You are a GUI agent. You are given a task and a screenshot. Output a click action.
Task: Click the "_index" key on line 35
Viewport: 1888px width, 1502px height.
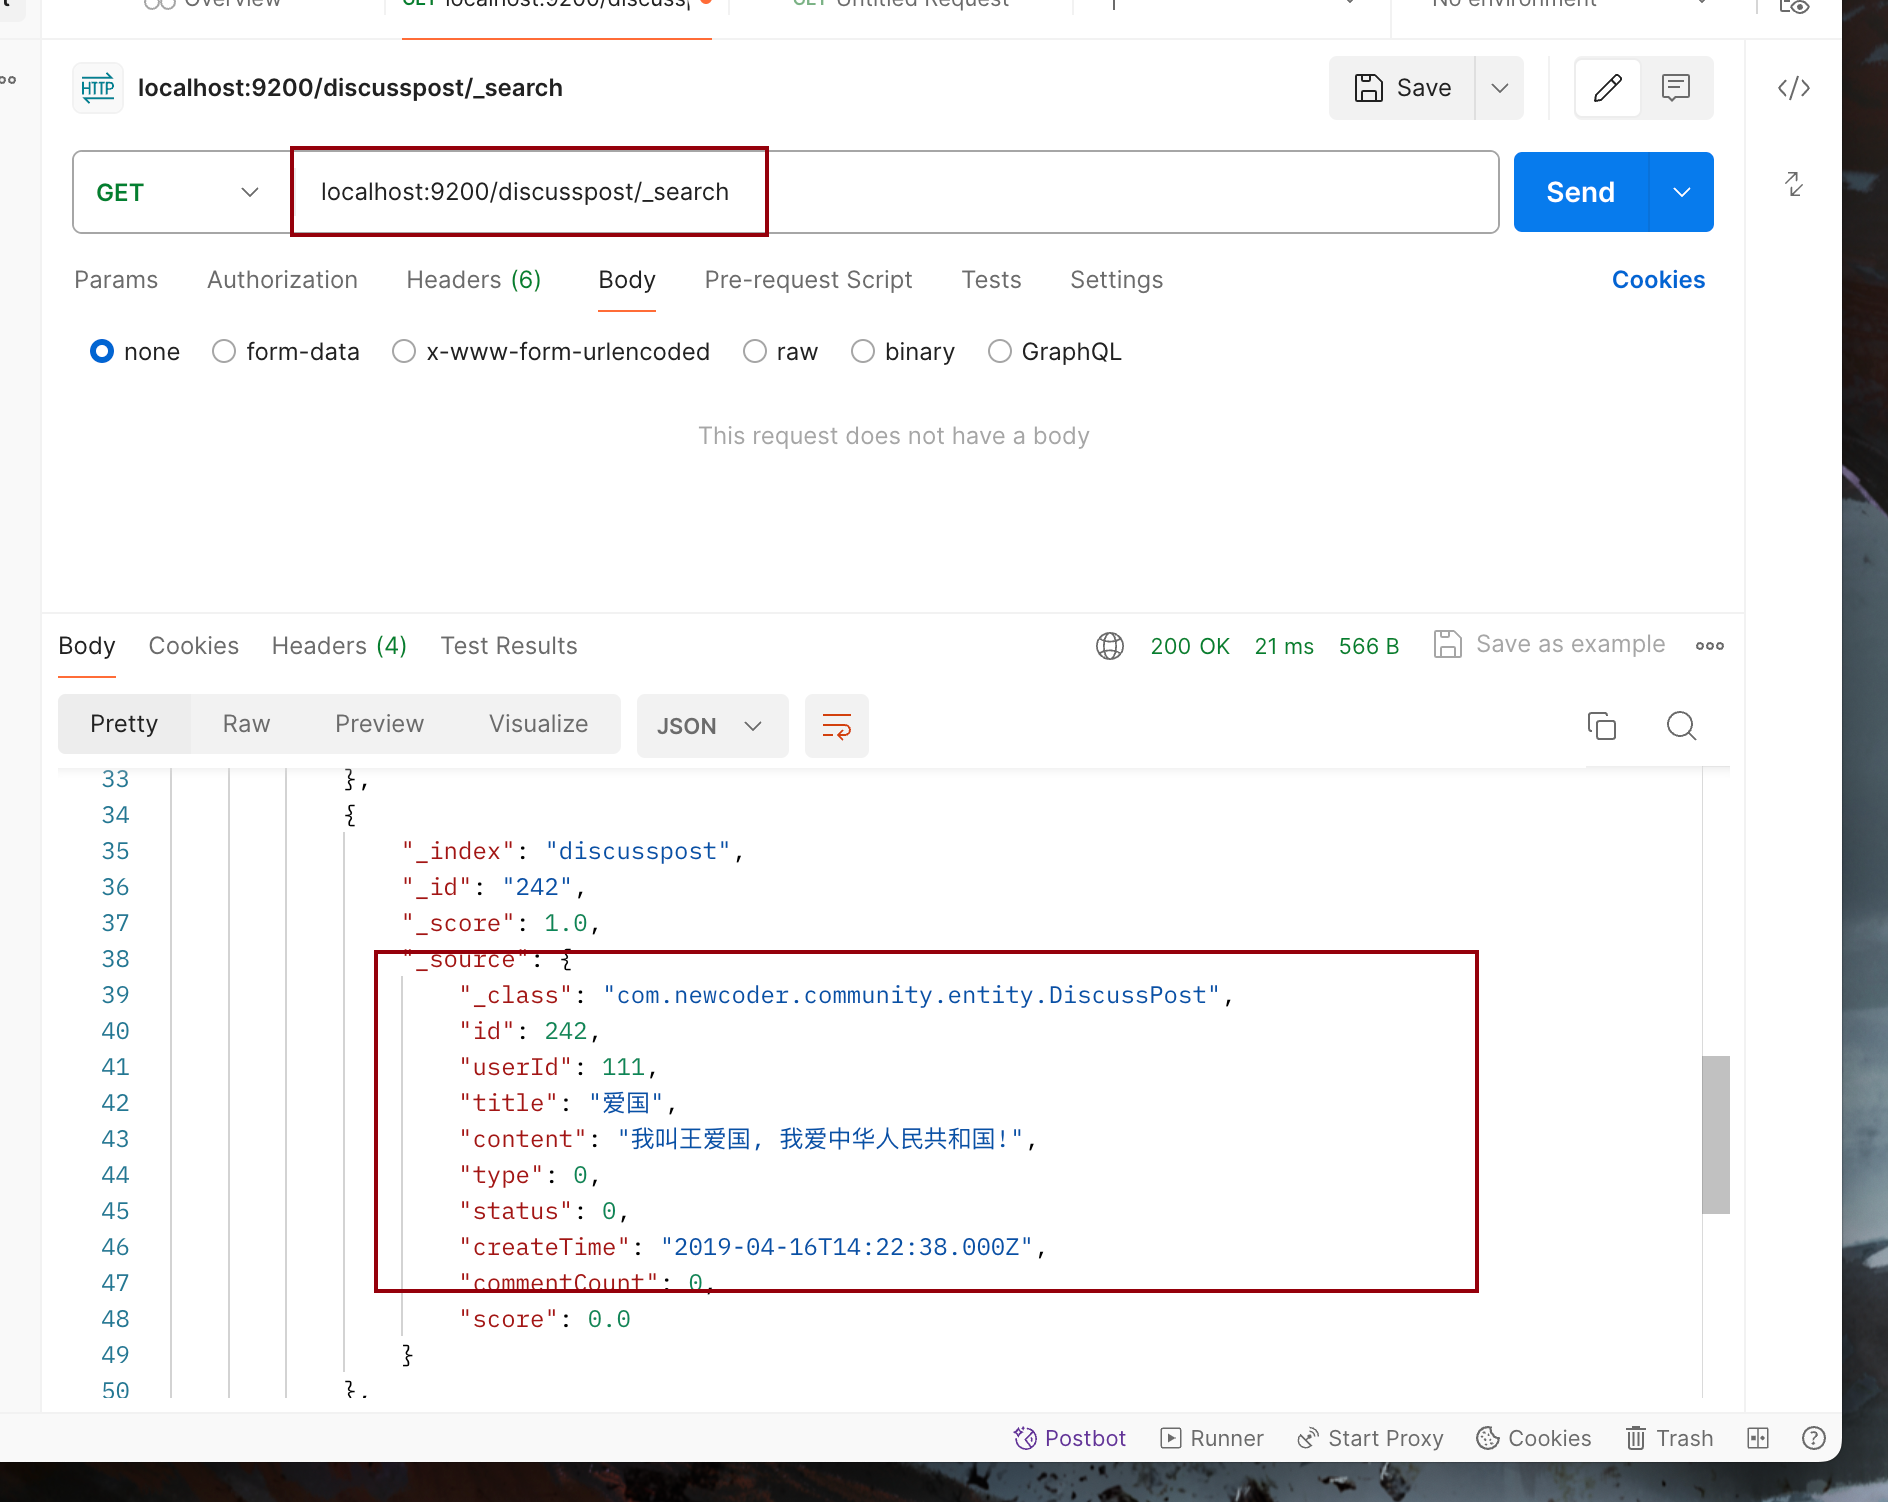click(x=458, y=851)
